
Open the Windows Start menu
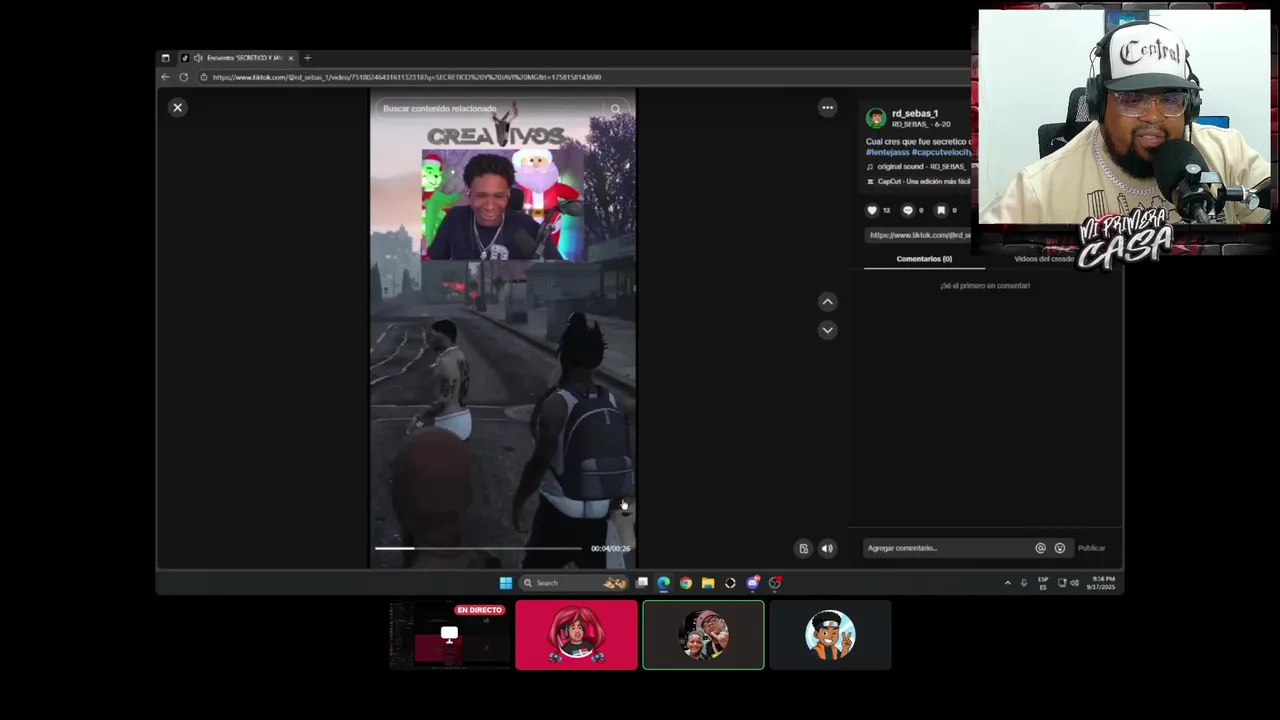(x=506, y=583)
